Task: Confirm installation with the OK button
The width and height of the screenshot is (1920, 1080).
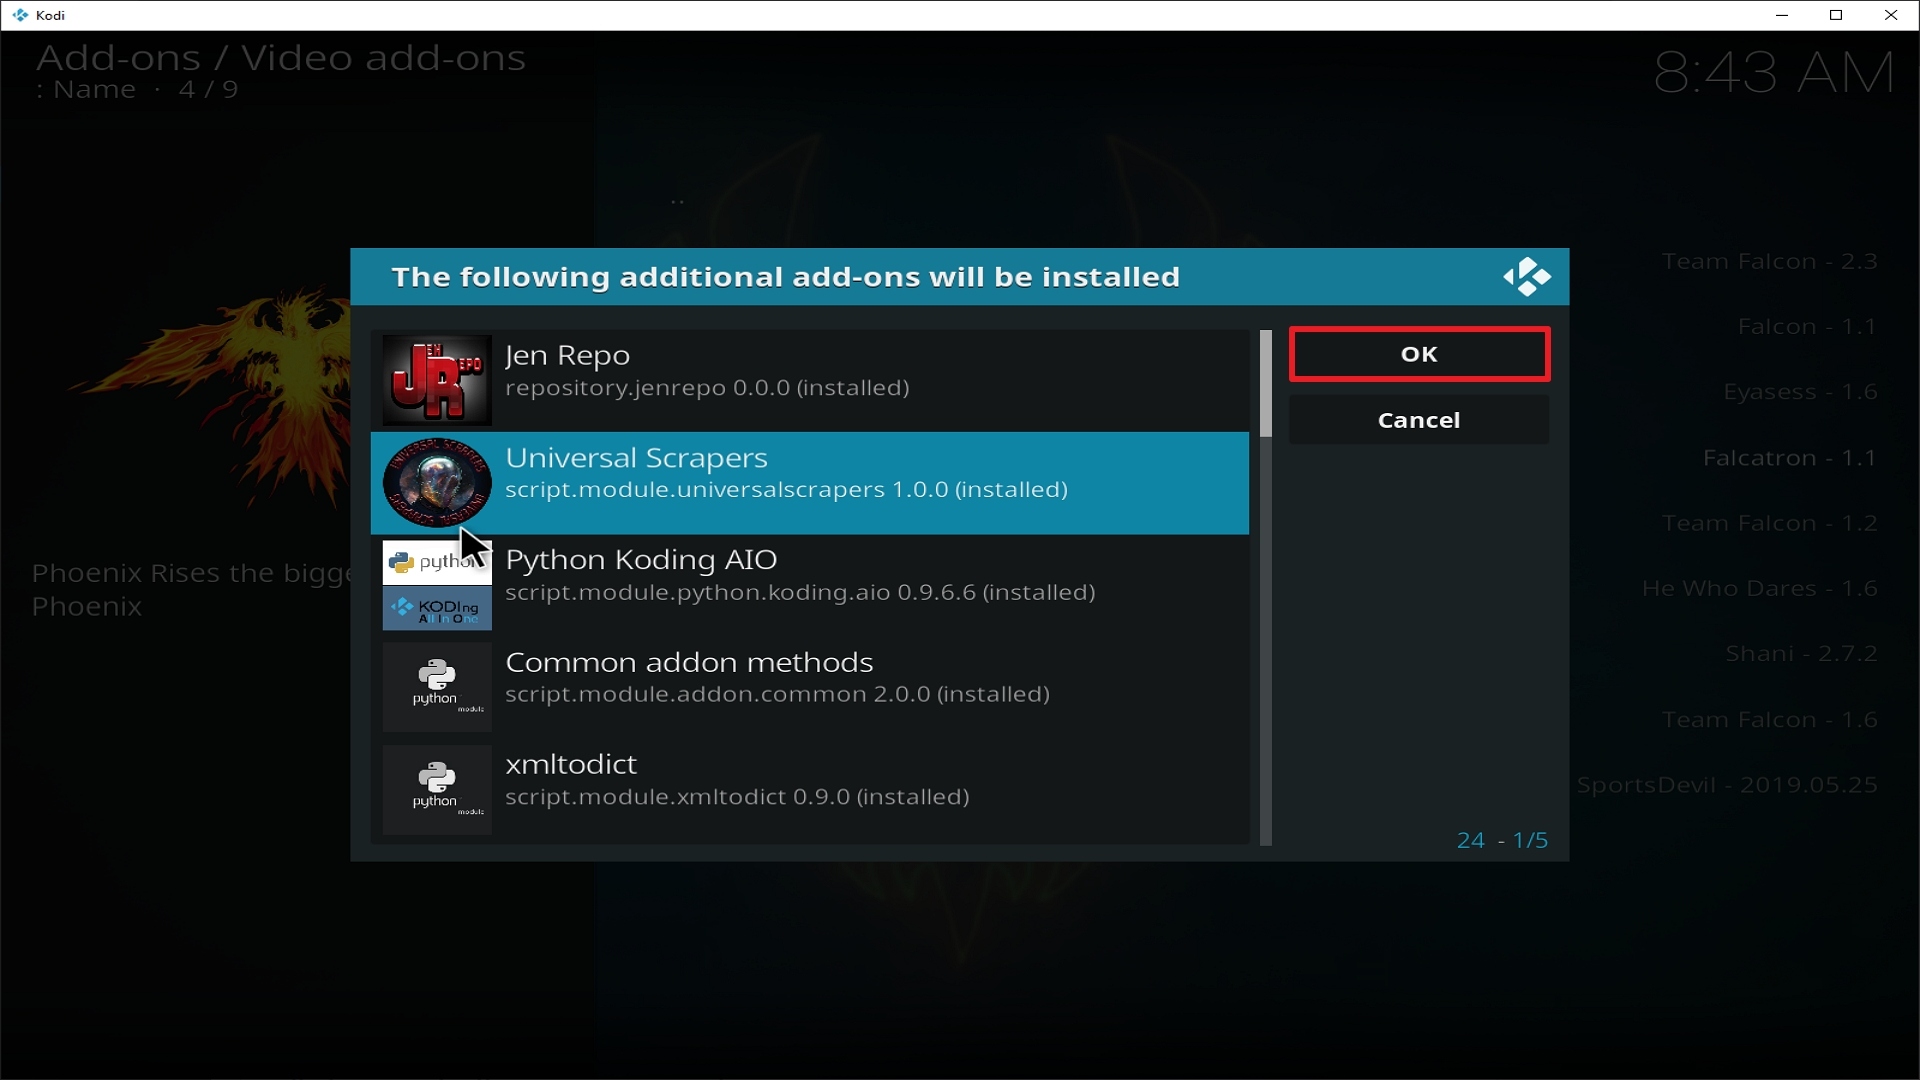Action: click(x=1419, y=354)
